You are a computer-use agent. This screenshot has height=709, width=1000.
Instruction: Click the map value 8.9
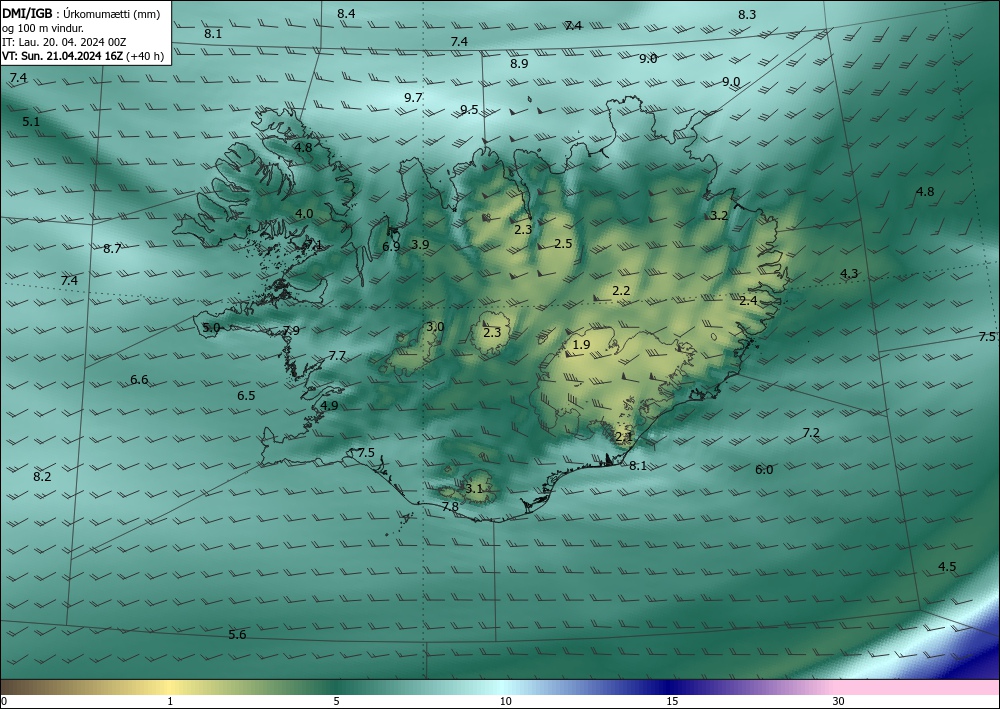(519, 64)
